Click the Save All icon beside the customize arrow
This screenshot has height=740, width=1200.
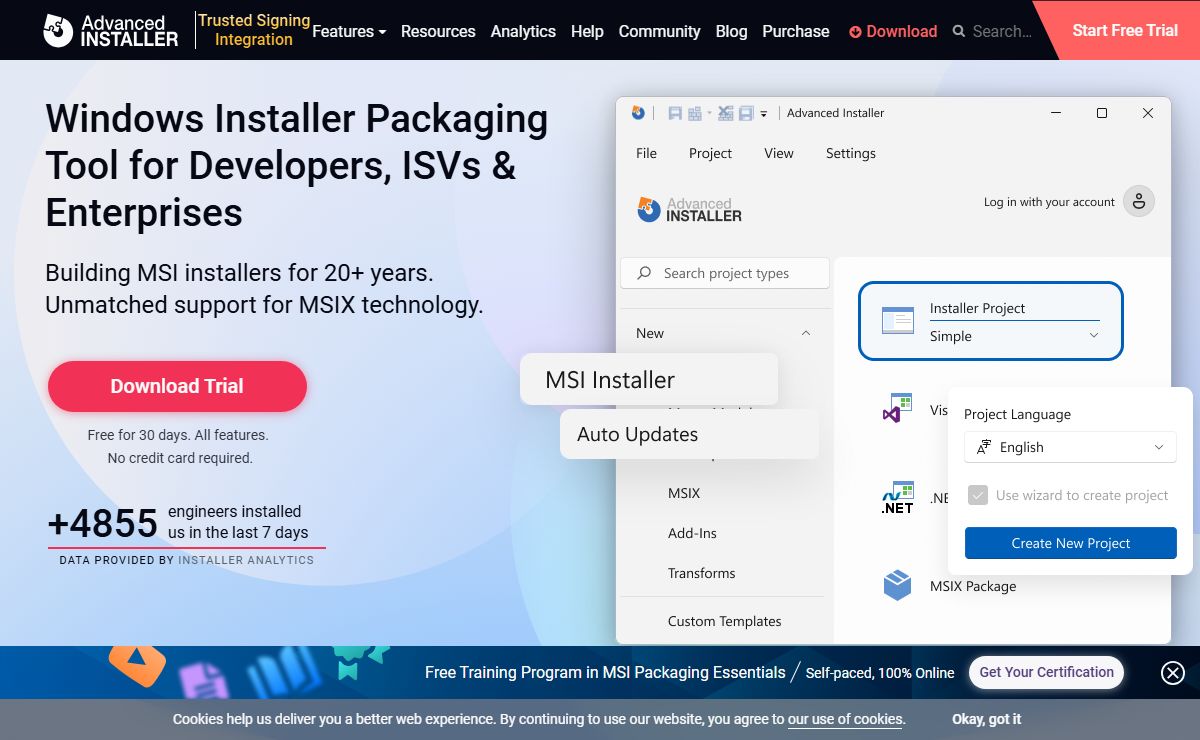click(745, 113)
